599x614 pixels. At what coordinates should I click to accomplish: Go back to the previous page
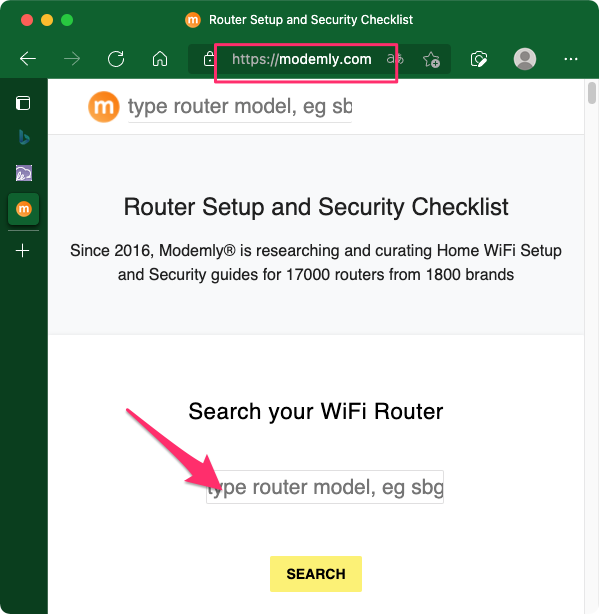(28, 59)
